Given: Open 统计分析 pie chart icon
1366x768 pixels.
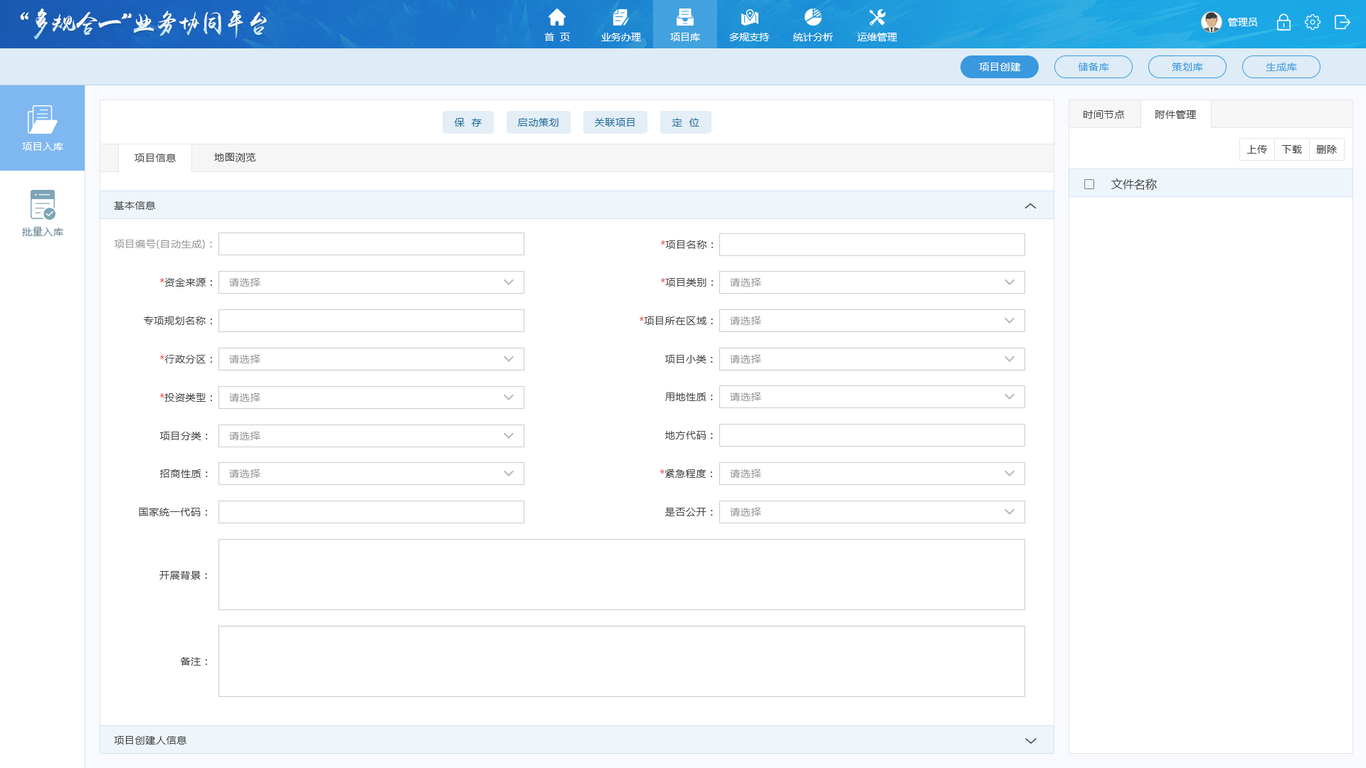Looking at the screenshot, I should click(813, 17).
